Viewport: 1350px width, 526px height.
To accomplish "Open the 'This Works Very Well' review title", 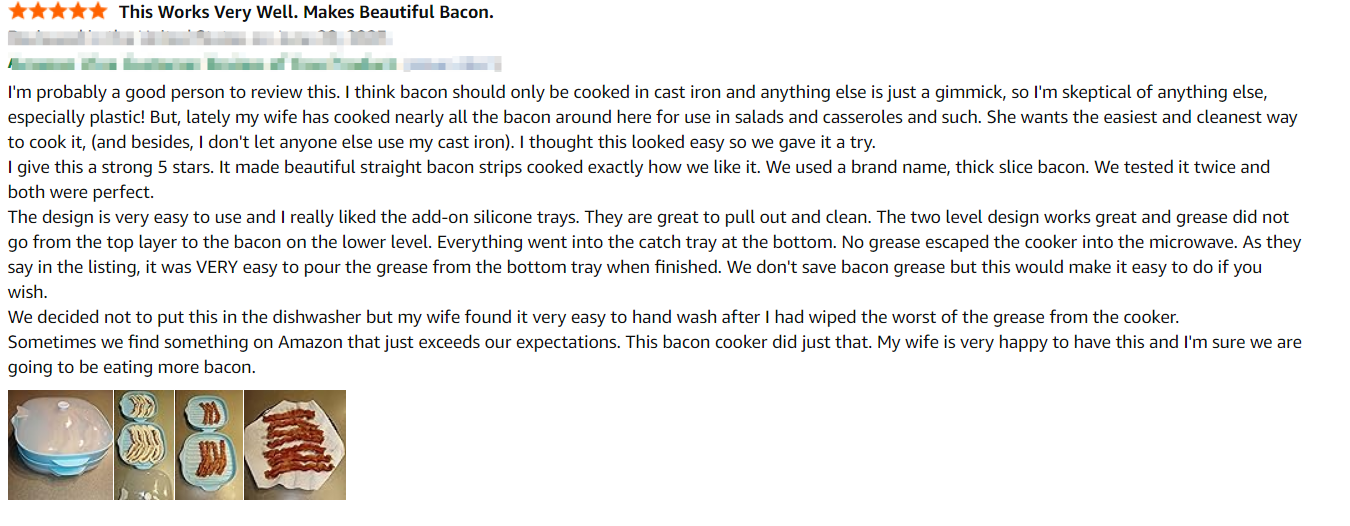I will (x=306, y=13).
